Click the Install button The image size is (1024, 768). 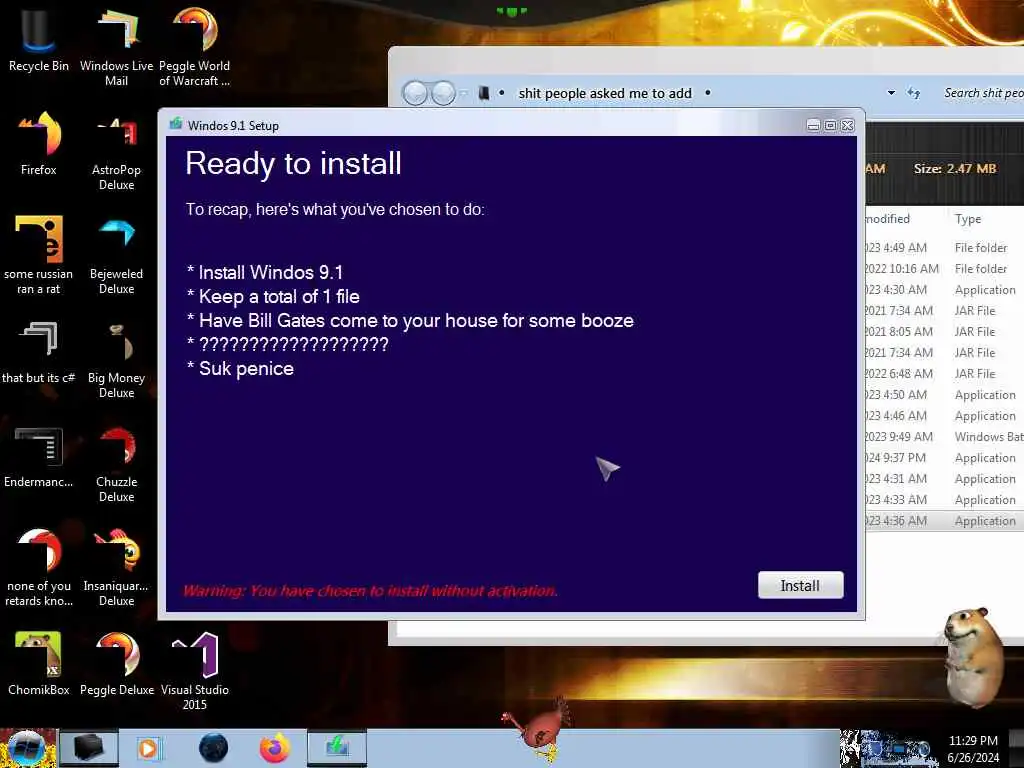[800, 585]
